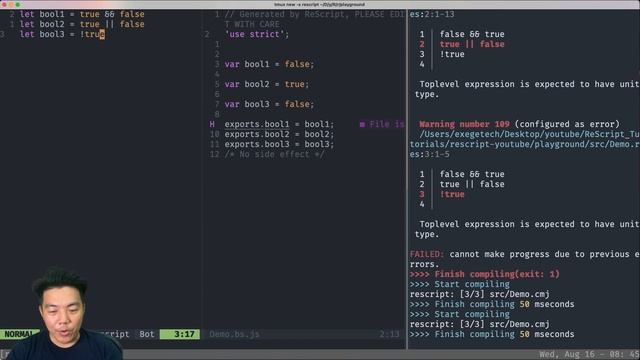Image resolution: width=640 pixels, height=360 pixels.
Task: Click the NORMAL mode indicator in statusline
Action: pos(18,334)
